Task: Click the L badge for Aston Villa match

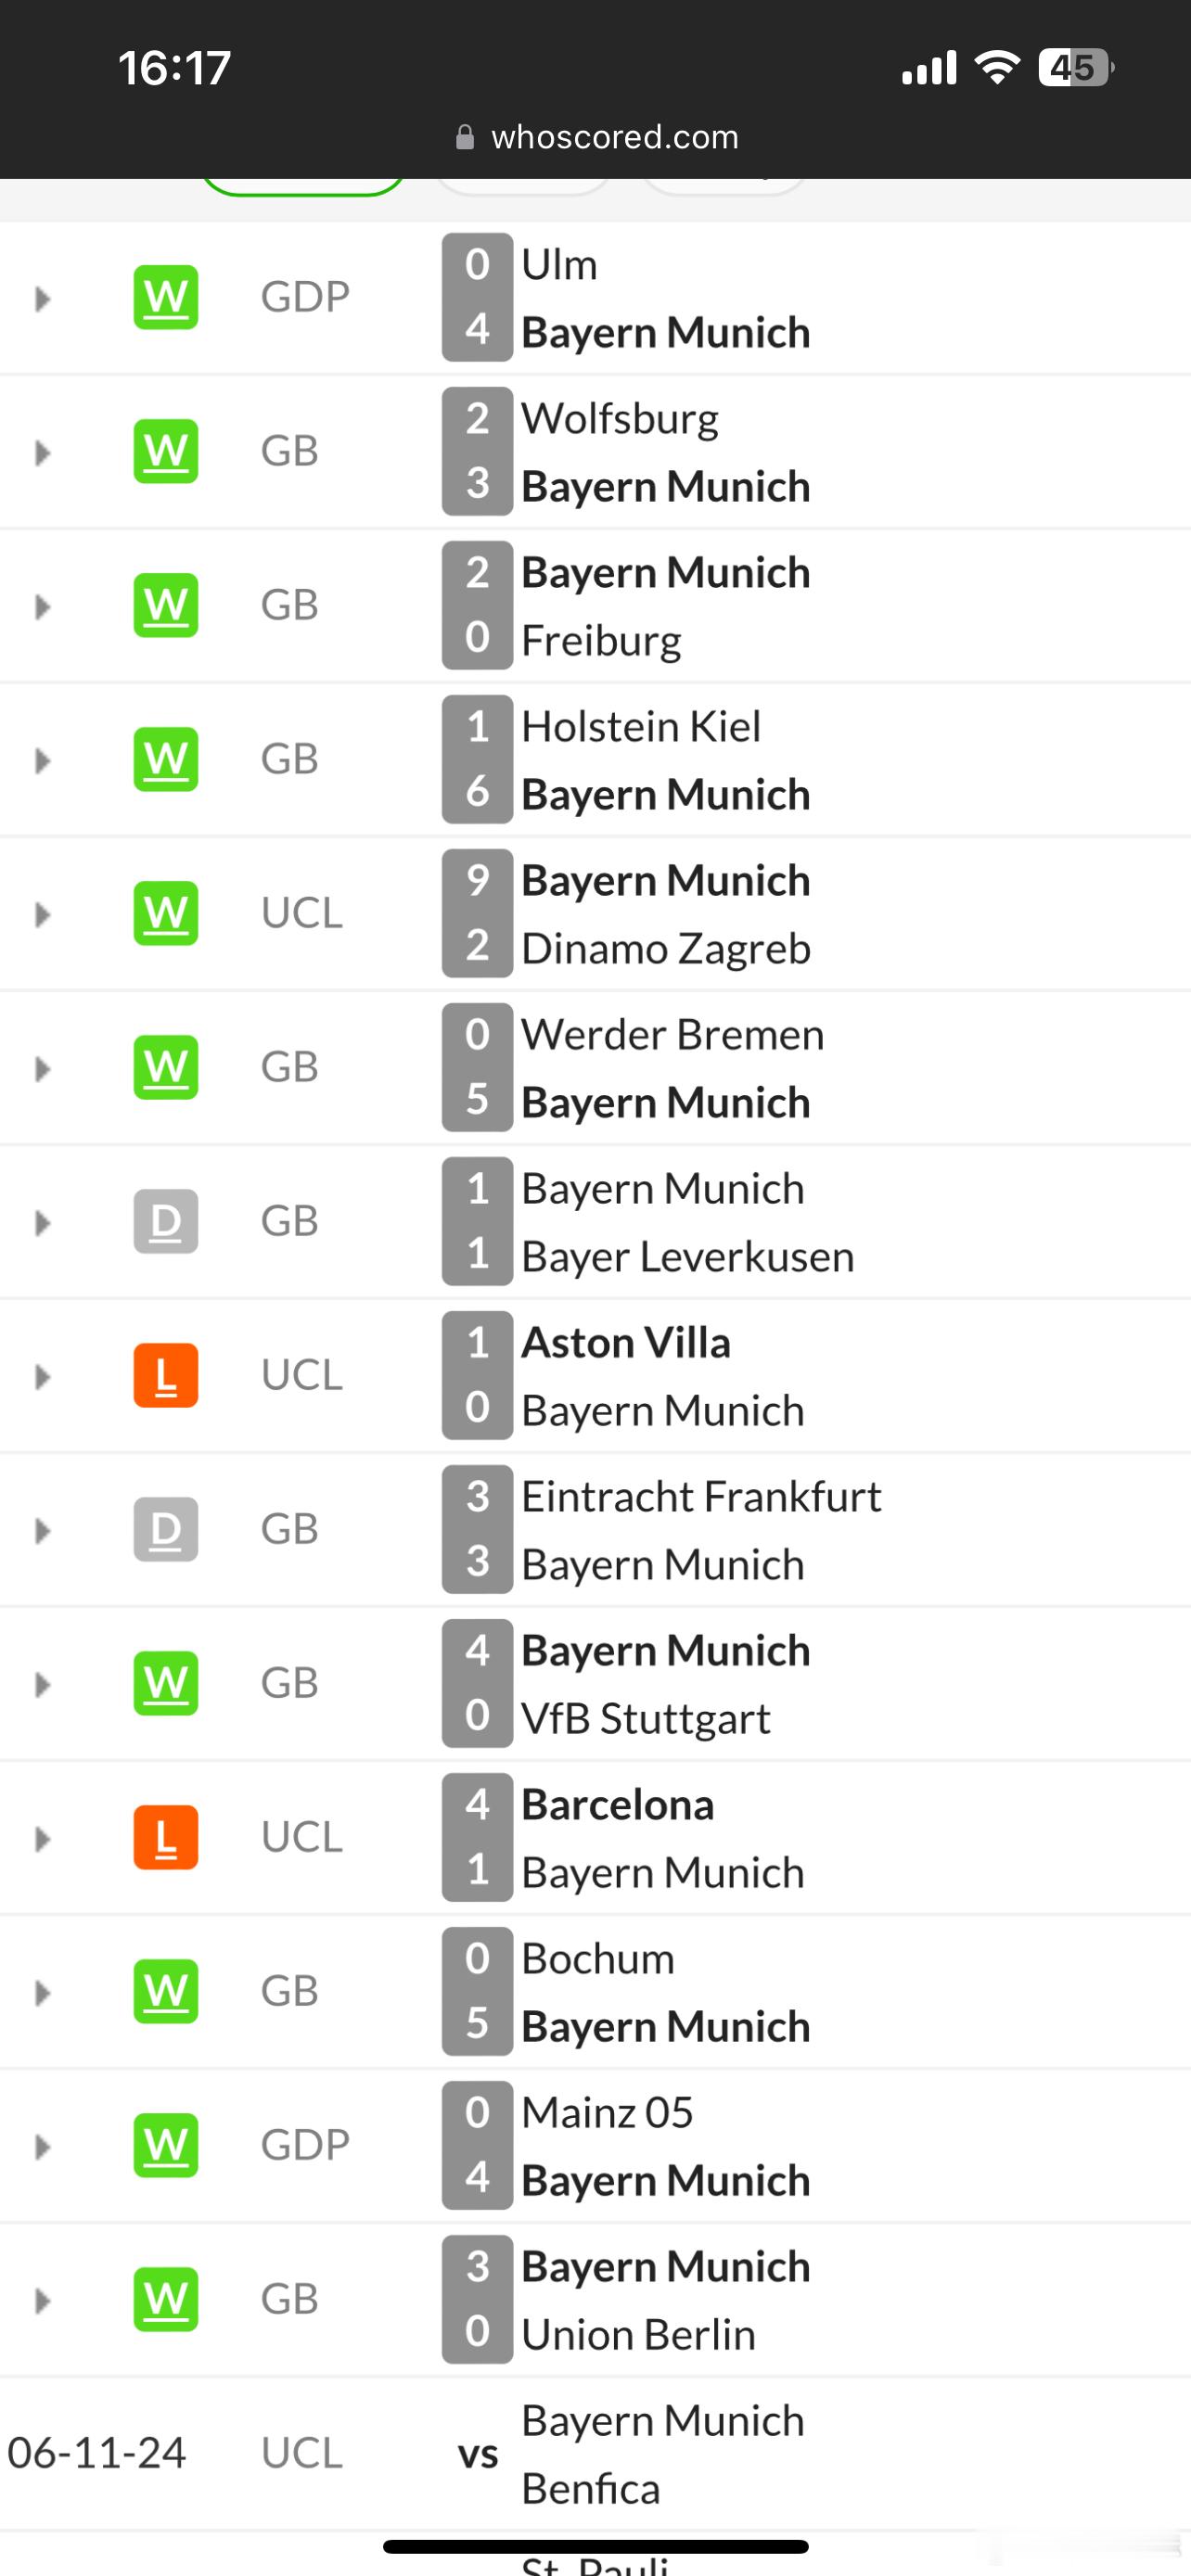Action: (166, 1375)
